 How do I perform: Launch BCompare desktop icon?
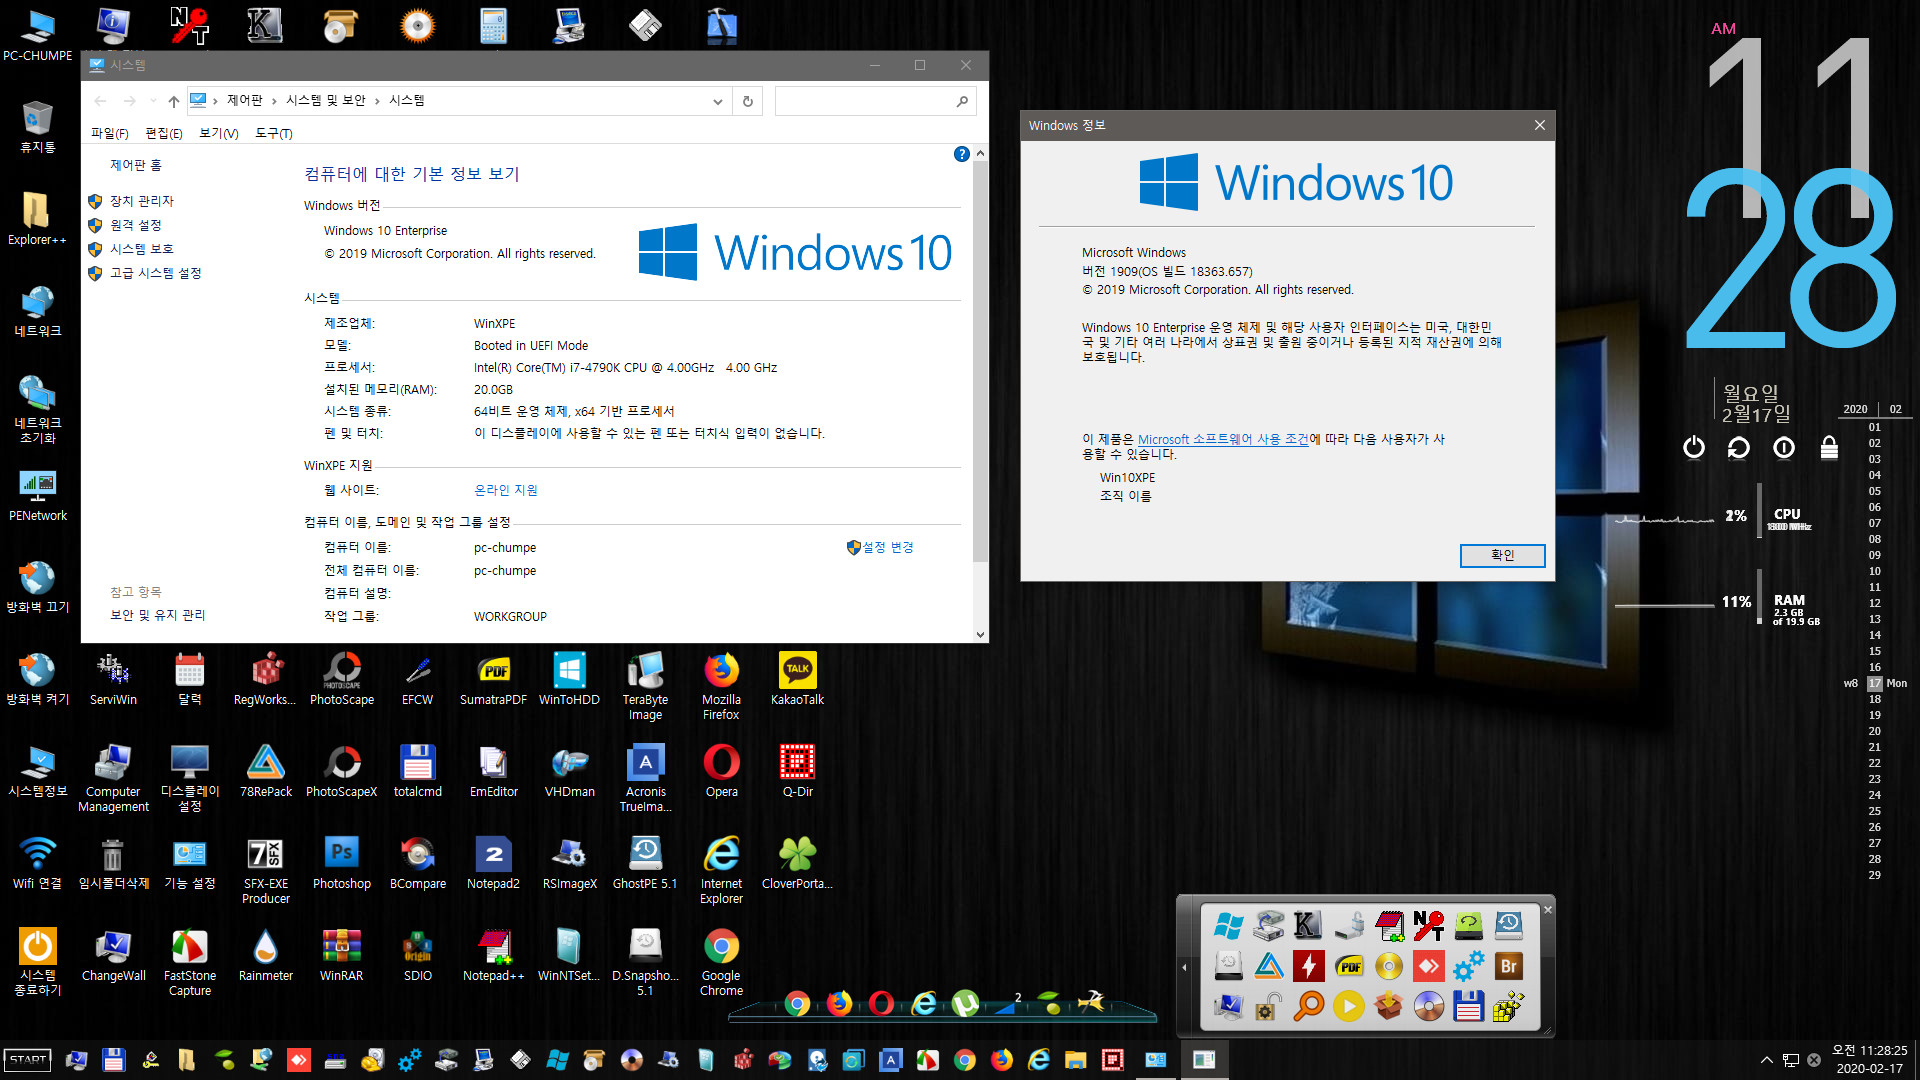[417, 863]
